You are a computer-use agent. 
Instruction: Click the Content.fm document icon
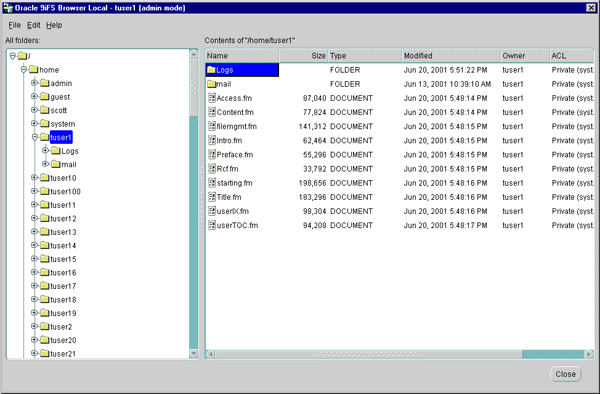(212, 112)
